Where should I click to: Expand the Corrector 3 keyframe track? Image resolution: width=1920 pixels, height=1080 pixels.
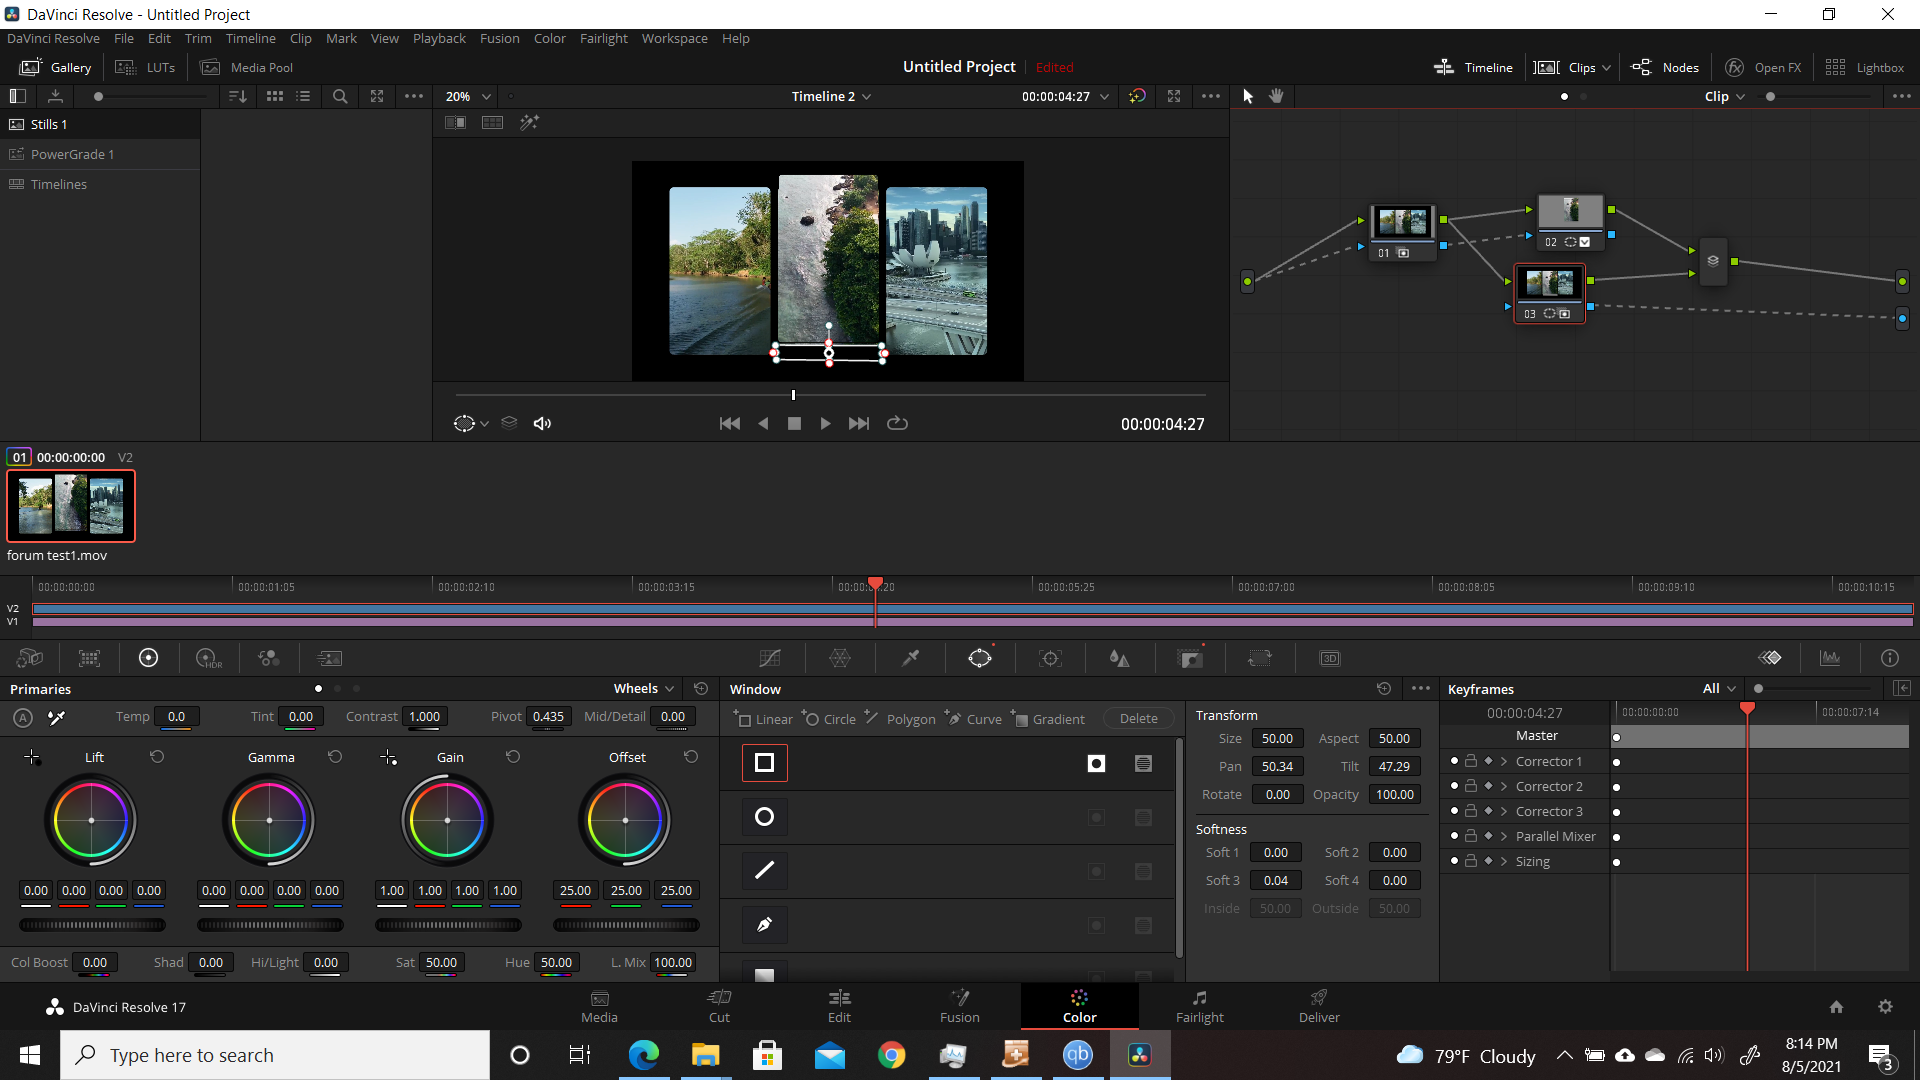point(1504,811)
